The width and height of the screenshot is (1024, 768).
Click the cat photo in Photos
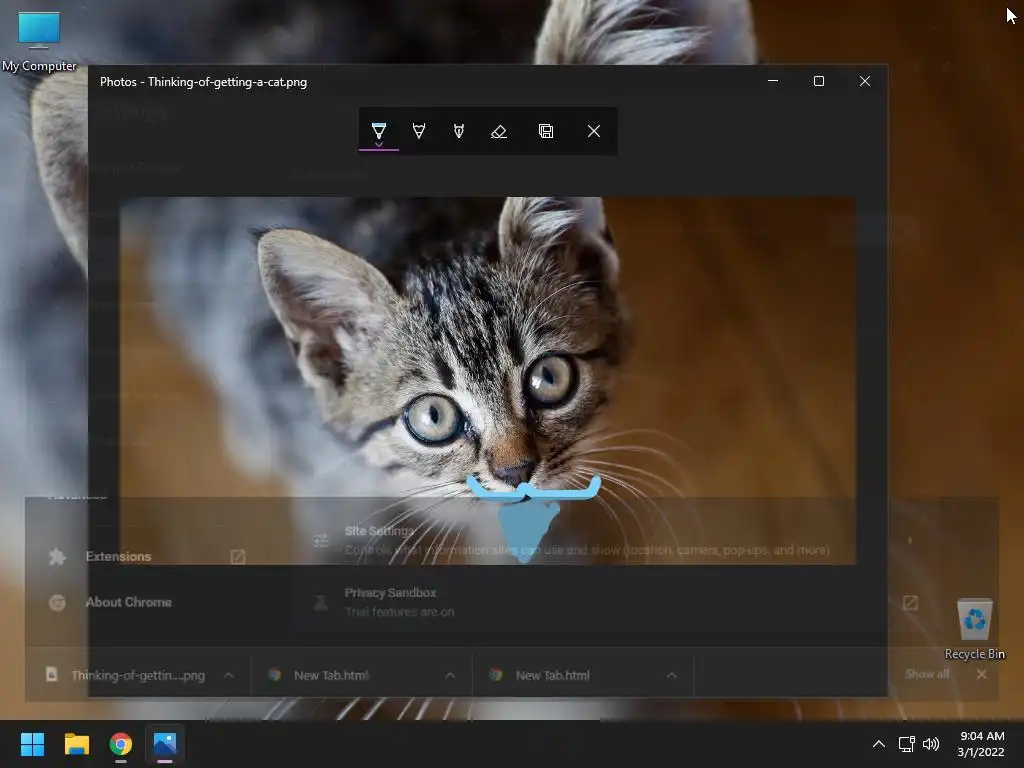(x=487, y=380)
